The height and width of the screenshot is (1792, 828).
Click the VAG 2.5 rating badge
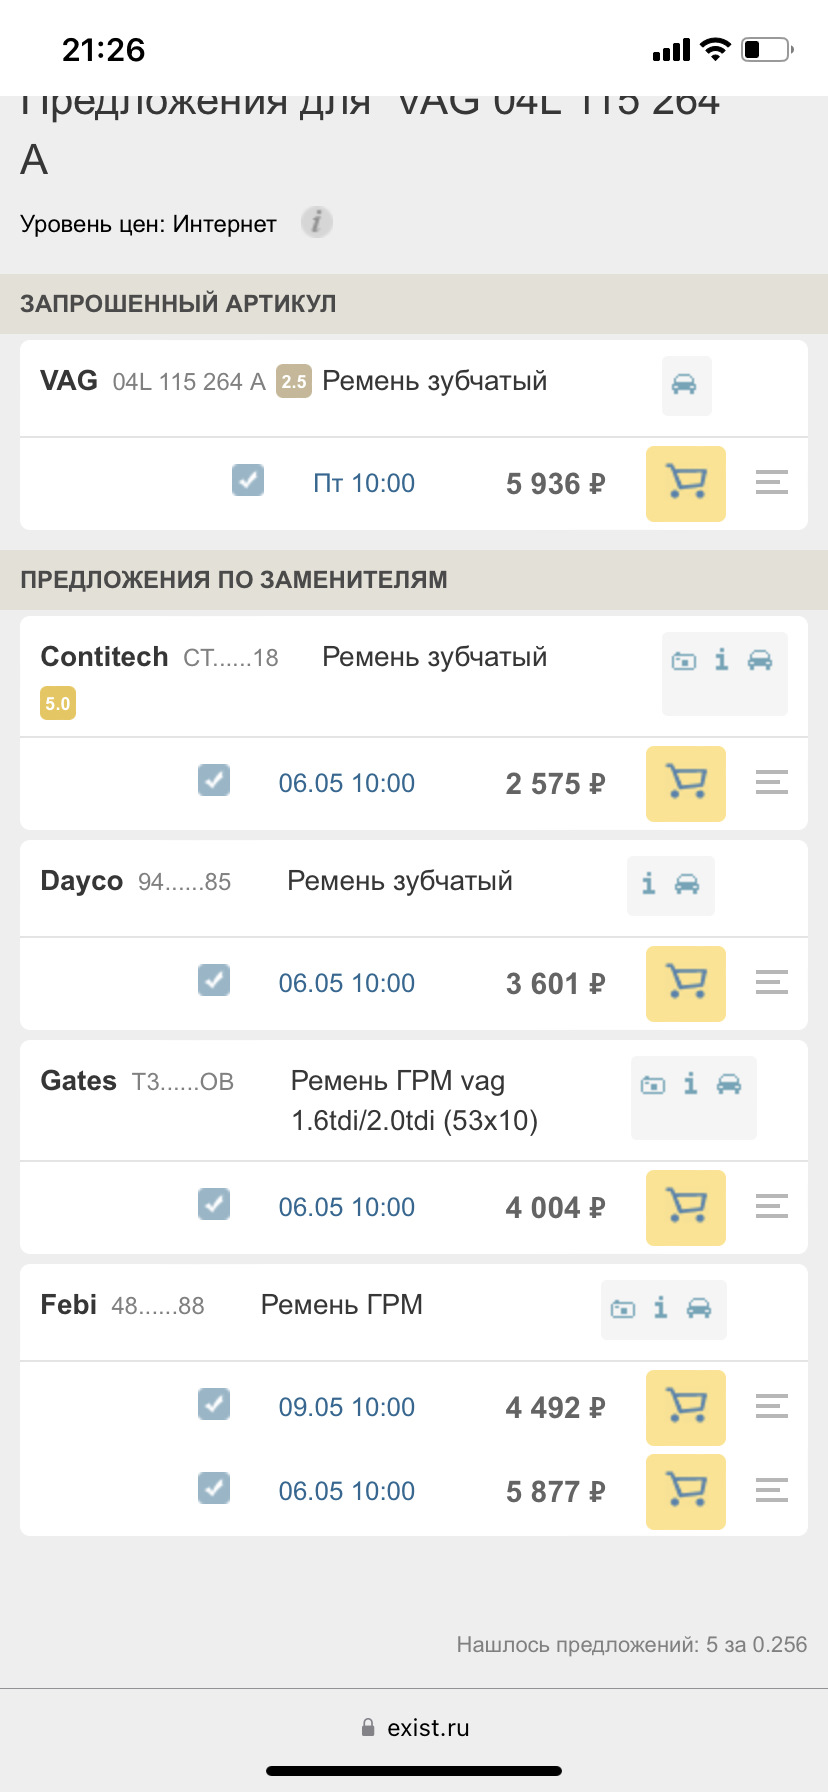pyautogui.click(x=294, y=381)
